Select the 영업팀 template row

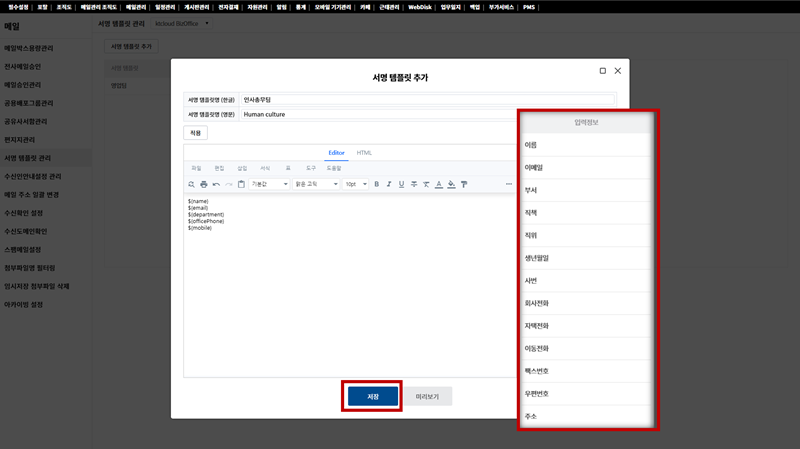[119, 86]
